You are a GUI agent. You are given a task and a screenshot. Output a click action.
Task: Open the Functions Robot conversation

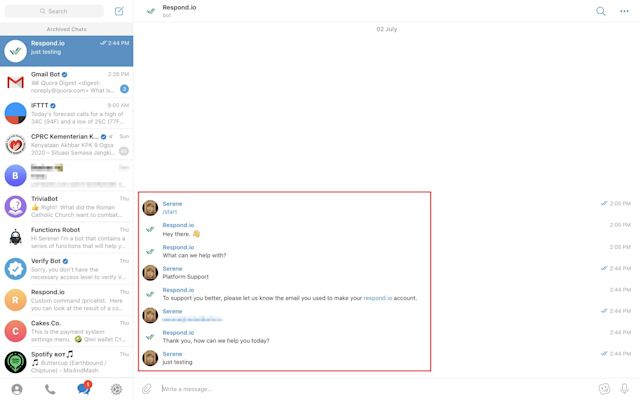click(67, 238)
